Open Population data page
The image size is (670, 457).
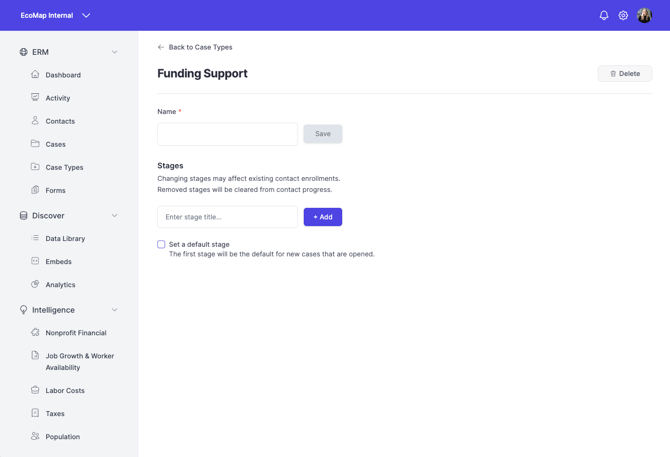[x=63, y=436]
